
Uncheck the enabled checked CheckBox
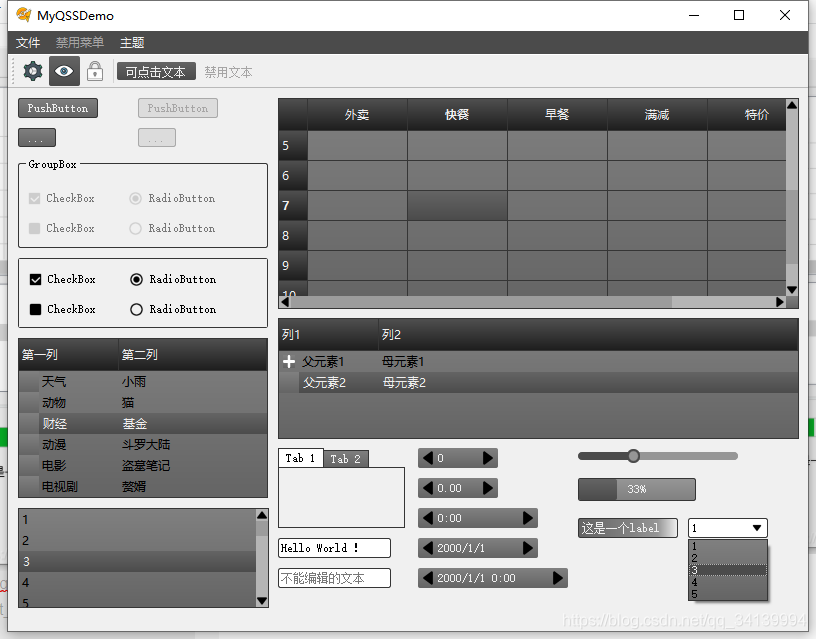[x=35, y=279]
